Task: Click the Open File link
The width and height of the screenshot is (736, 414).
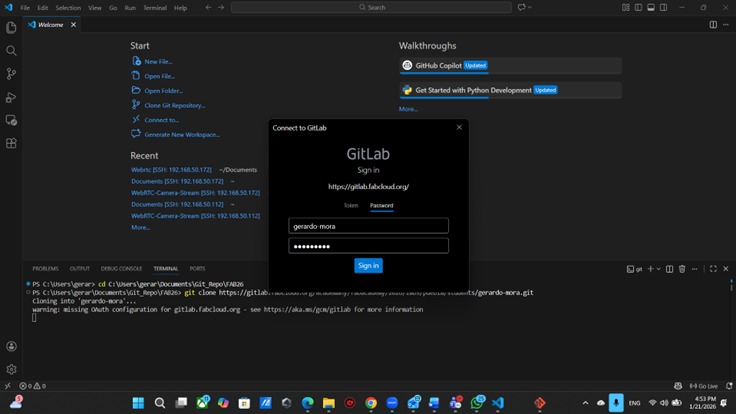Action: [x=160, y=76]
